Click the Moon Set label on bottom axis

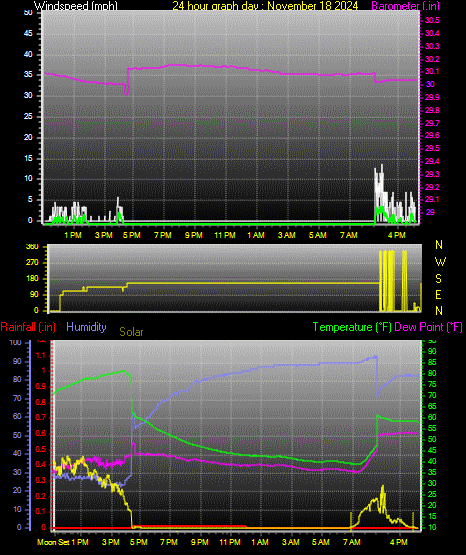(53, 542)
